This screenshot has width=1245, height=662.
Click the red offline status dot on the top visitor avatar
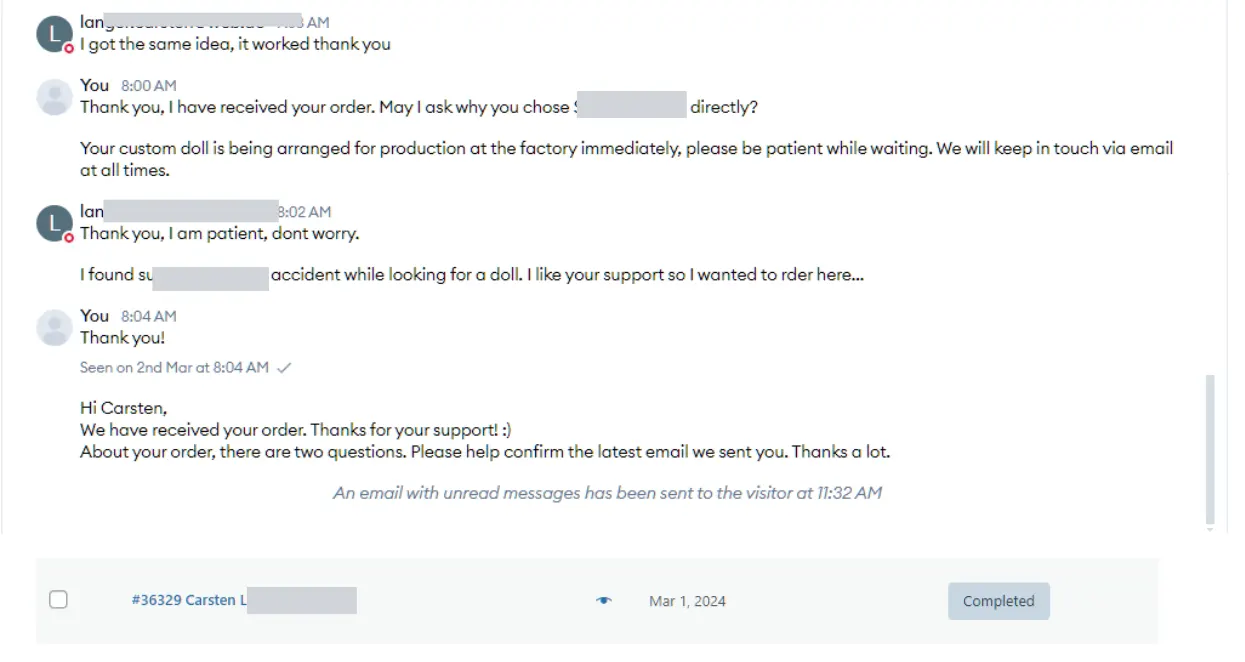[69, 48]
